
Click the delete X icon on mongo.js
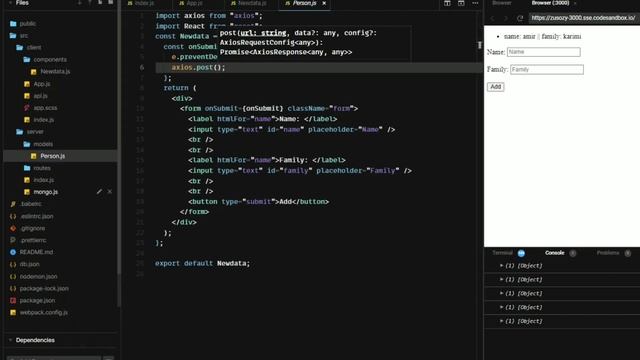[x=110, y=191]
